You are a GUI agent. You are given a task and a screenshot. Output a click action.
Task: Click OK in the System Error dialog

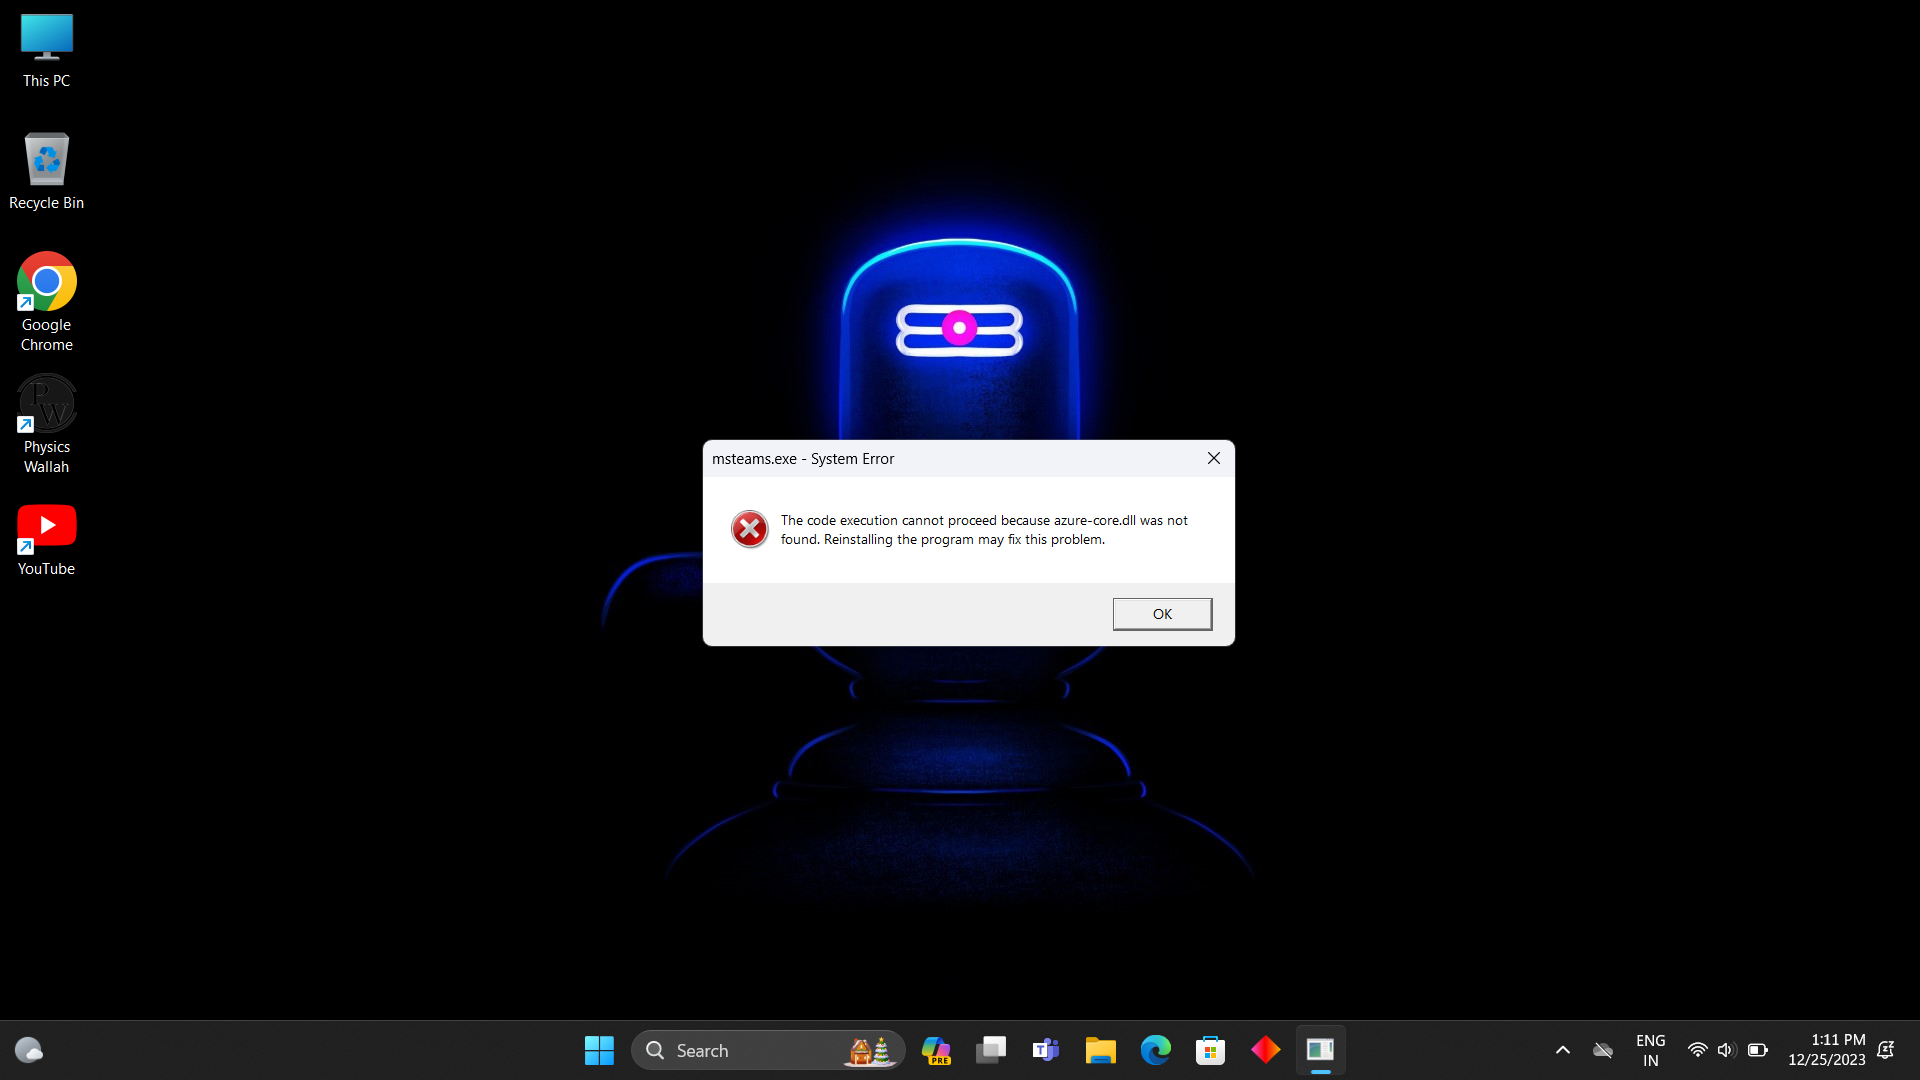tap(1162, 614)
